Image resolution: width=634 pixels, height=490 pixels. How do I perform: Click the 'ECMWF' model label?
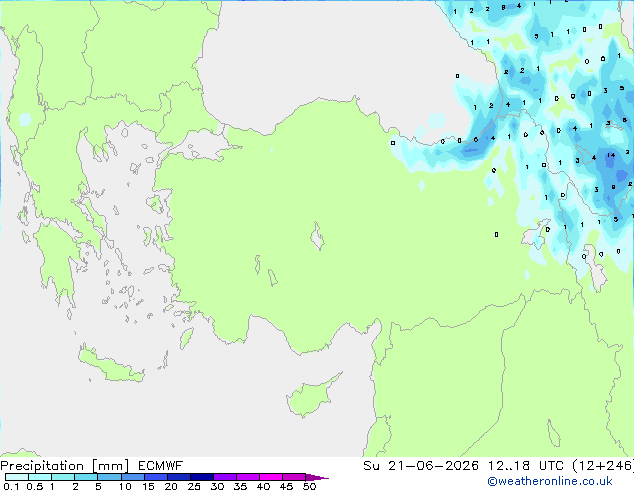click(x=161, y=466)
